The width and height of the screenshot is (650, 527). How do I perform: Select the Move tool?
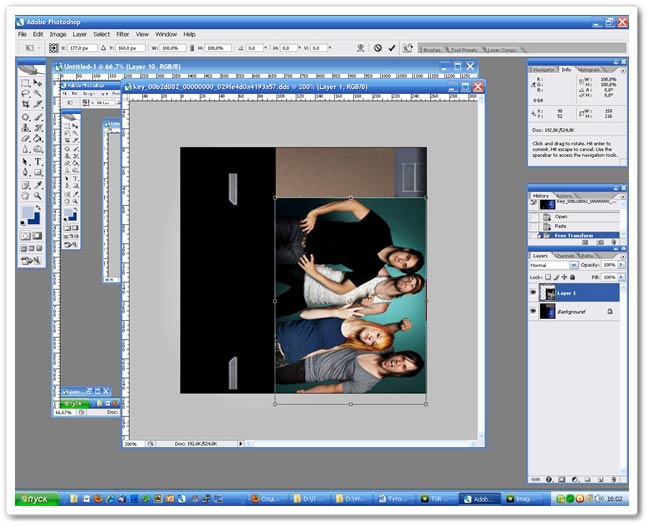(x=38, y=82)
